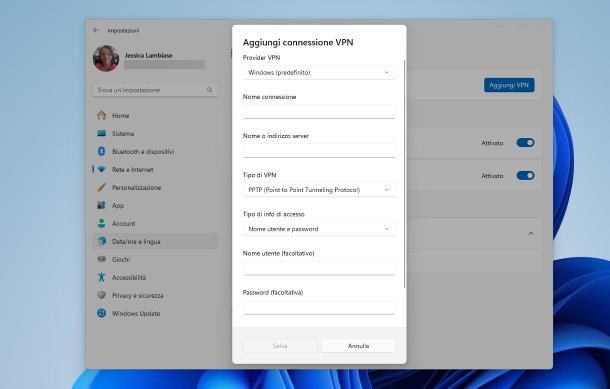This screenshot has width=610, height=389.
Task: Select the Rete e Internet wifi icon
Action: pyautogui.click(x=102, y=170)
